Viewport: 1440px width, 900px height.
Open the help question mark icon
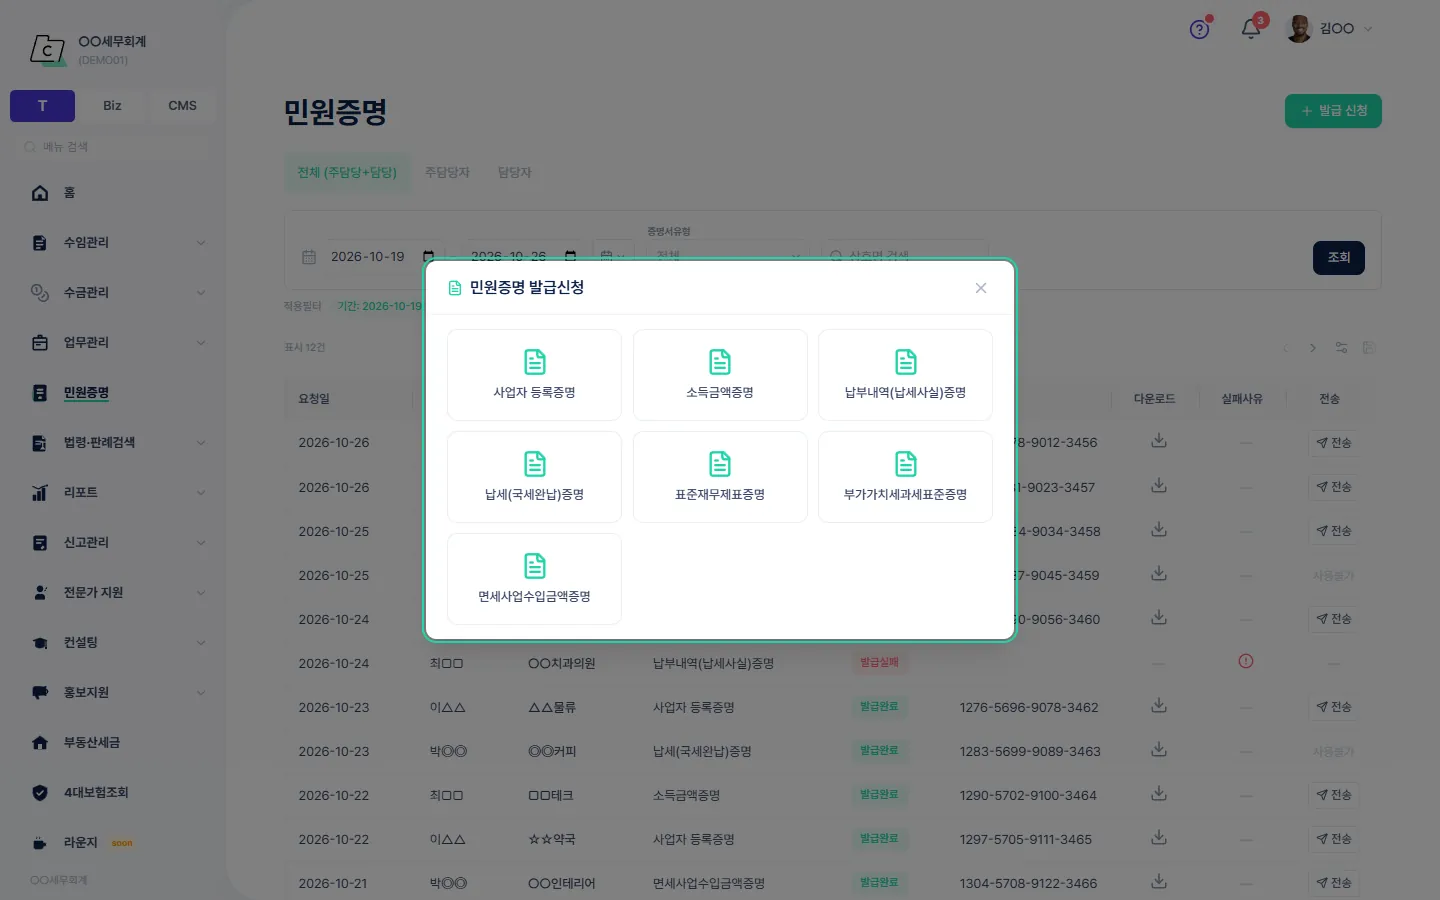click(x=1200, y=29)
